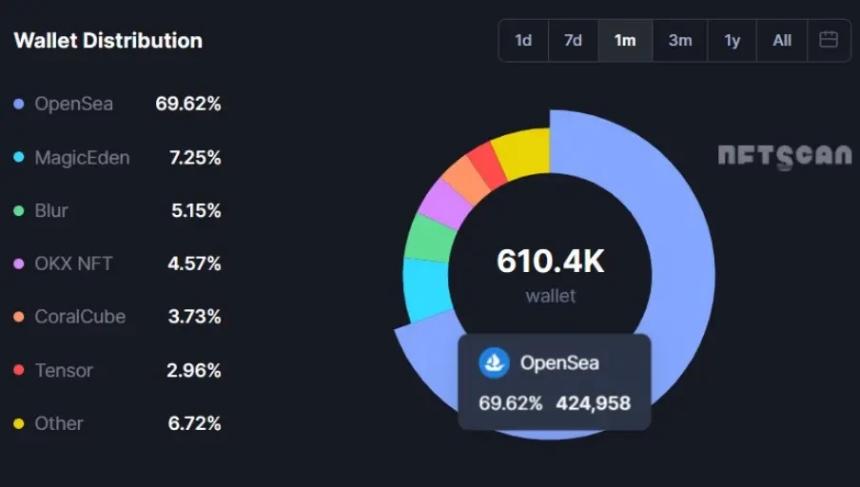The width and height of the screenshot is (860, 487).
Task: Click the CoralCube legend label
Action: point(80,317)
